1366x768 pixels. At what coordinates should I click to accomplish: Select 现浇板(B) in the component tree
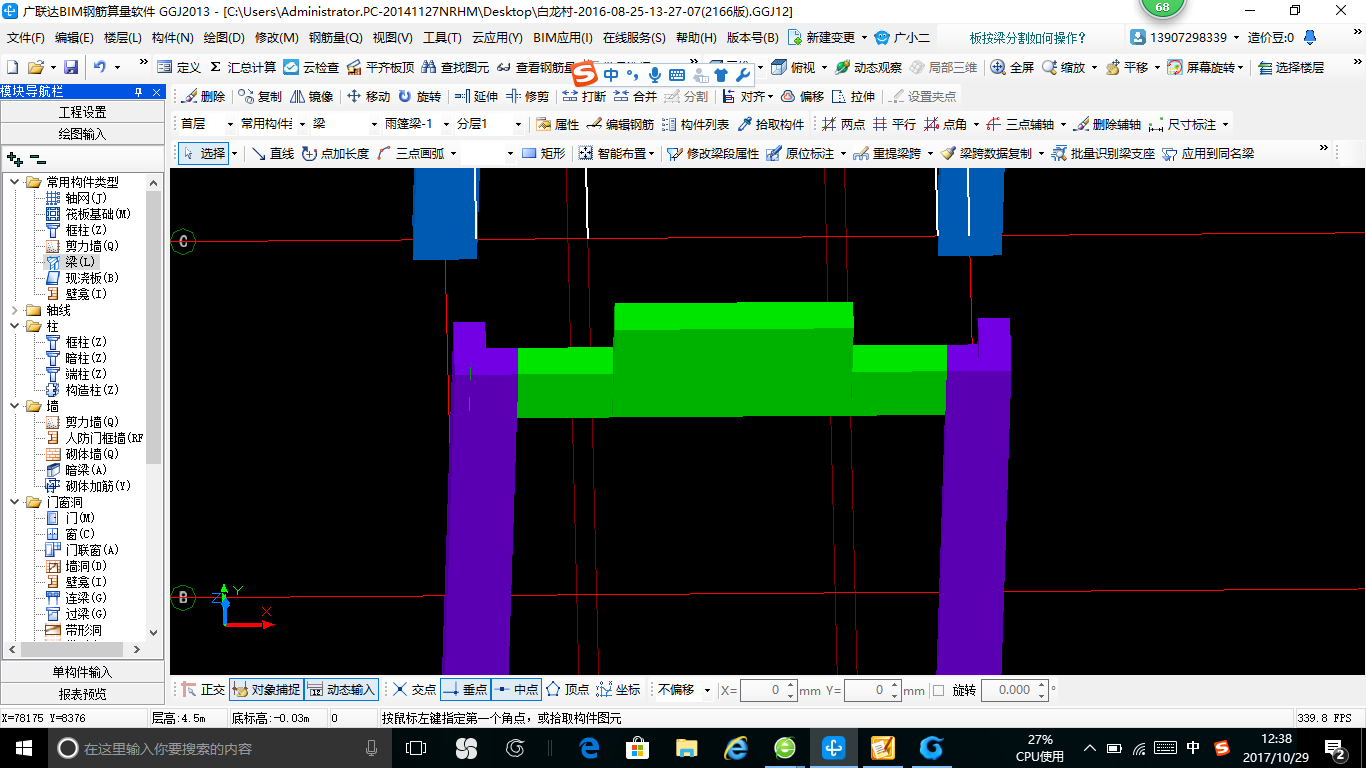[92, 278]
